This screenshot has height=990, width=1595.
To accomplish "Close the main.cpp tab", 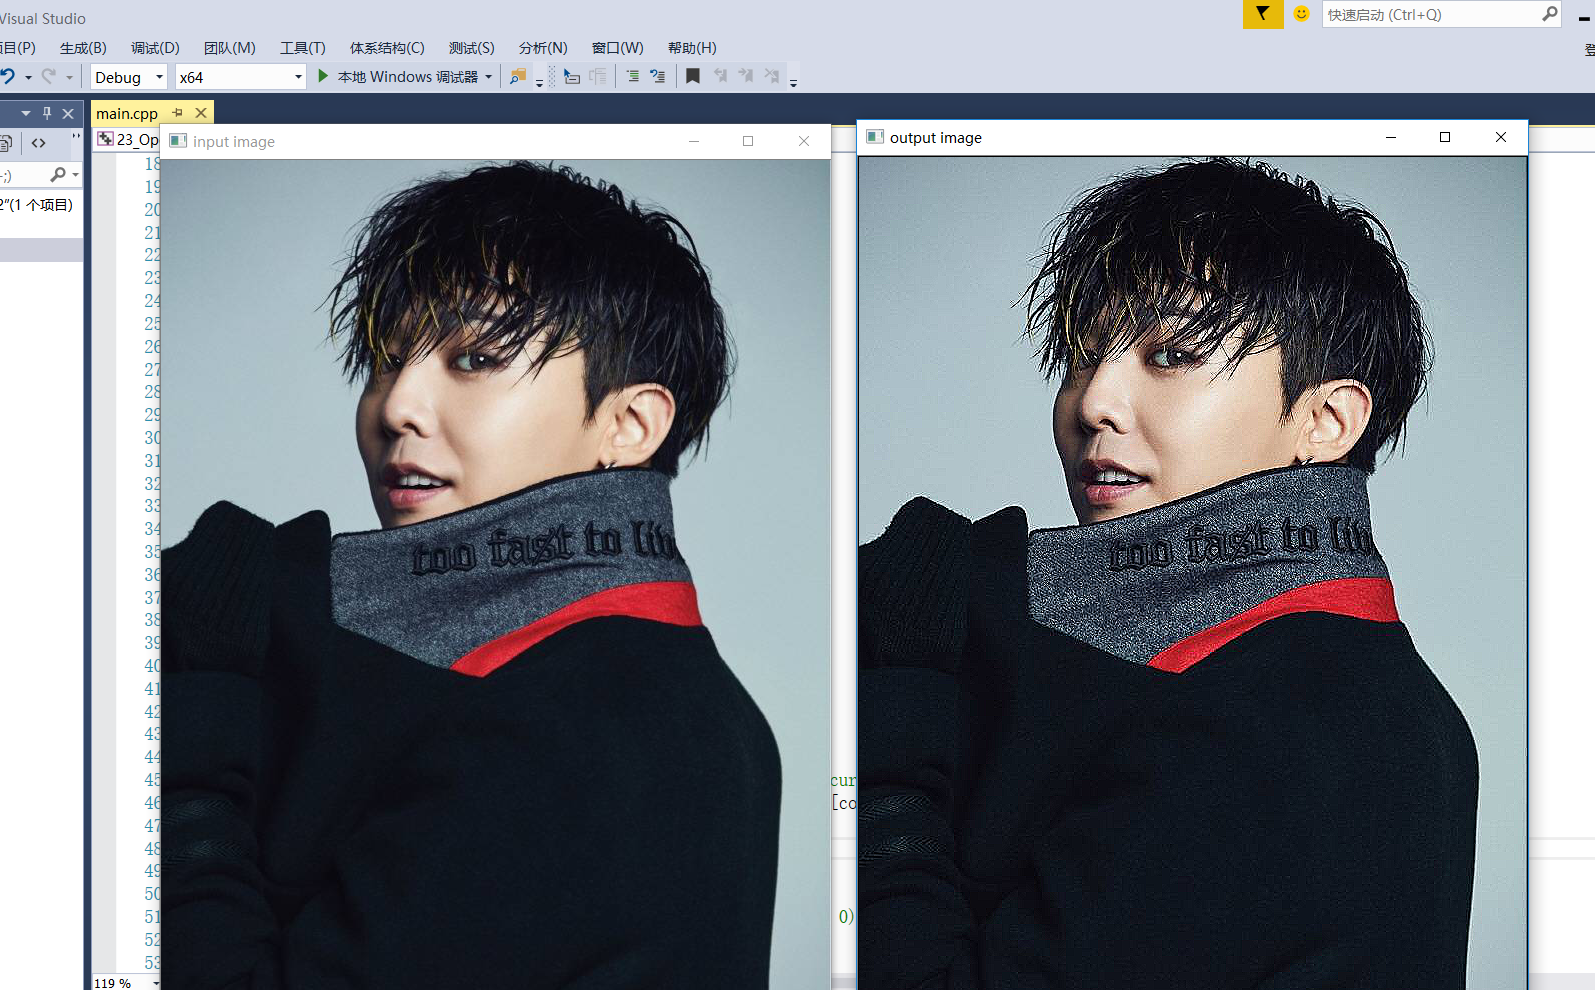I will 201,113.
